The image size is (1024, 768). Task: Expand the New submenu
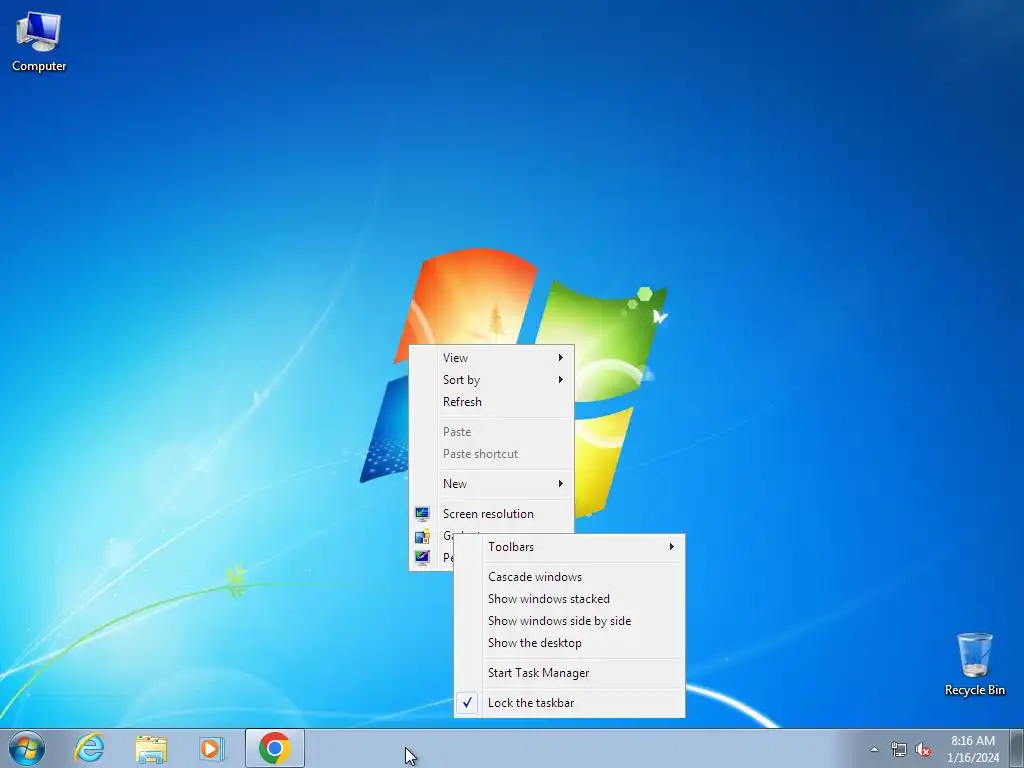pos(491,484)
